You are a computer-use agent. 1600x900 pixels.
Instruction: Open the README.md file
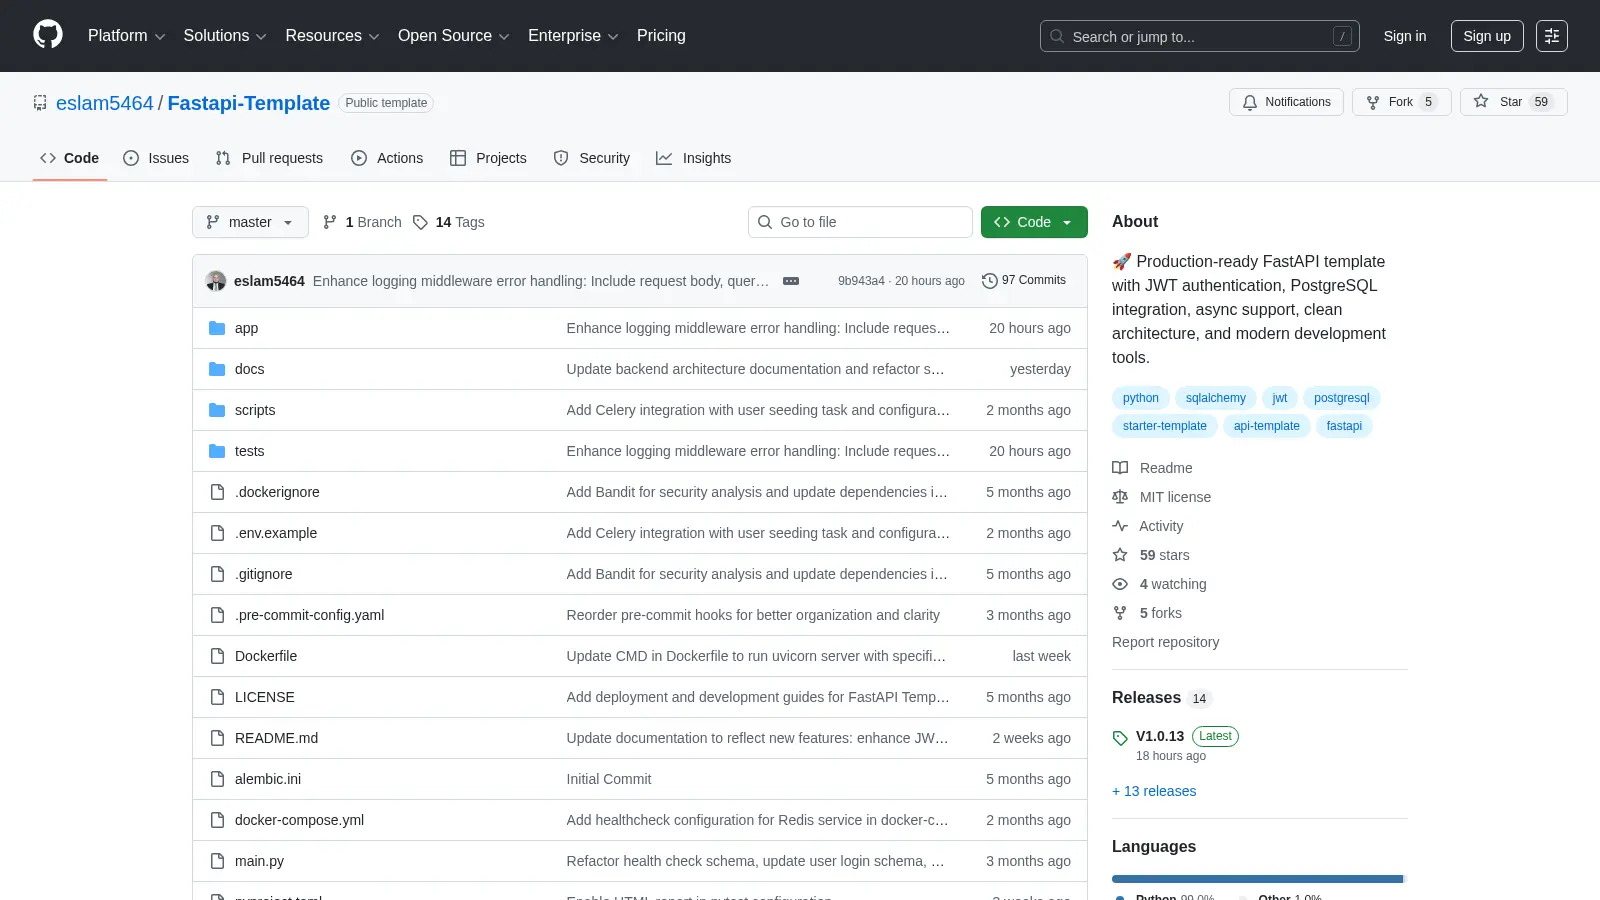click(x=276, y=738)
